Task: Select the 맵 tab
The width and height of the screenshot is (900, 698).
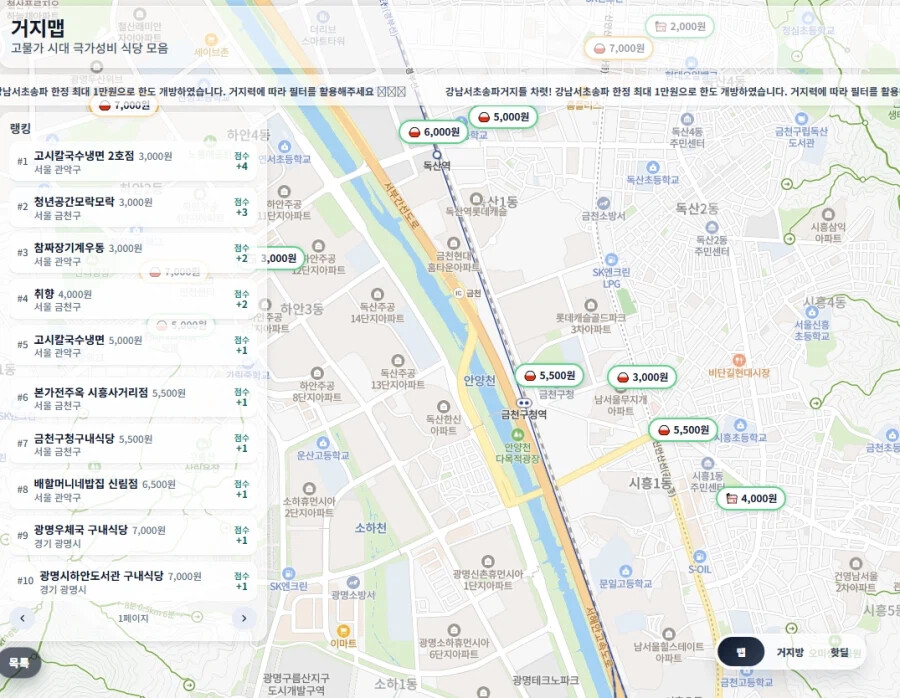Action: click(x=741, y=652)
